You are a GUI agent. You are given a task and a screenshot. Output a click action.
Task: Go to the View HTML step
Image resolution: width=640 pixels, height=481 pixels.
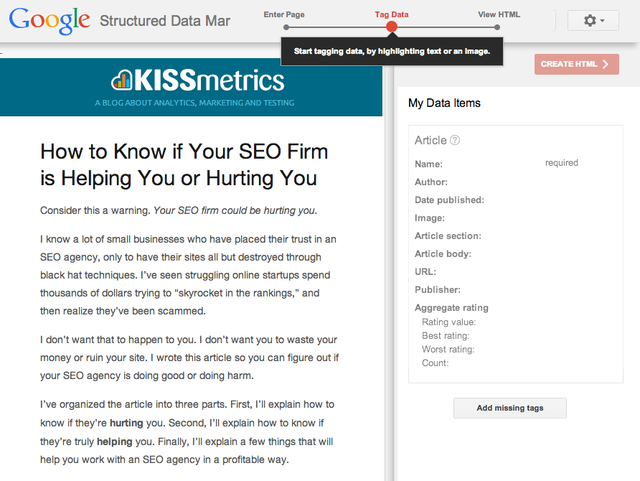(x=499, y=15)
